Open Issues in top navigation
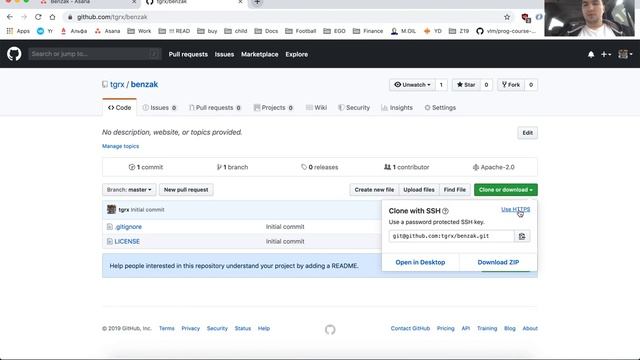The height and width of the screenshot is (360, 640). (x=224, y=54)
